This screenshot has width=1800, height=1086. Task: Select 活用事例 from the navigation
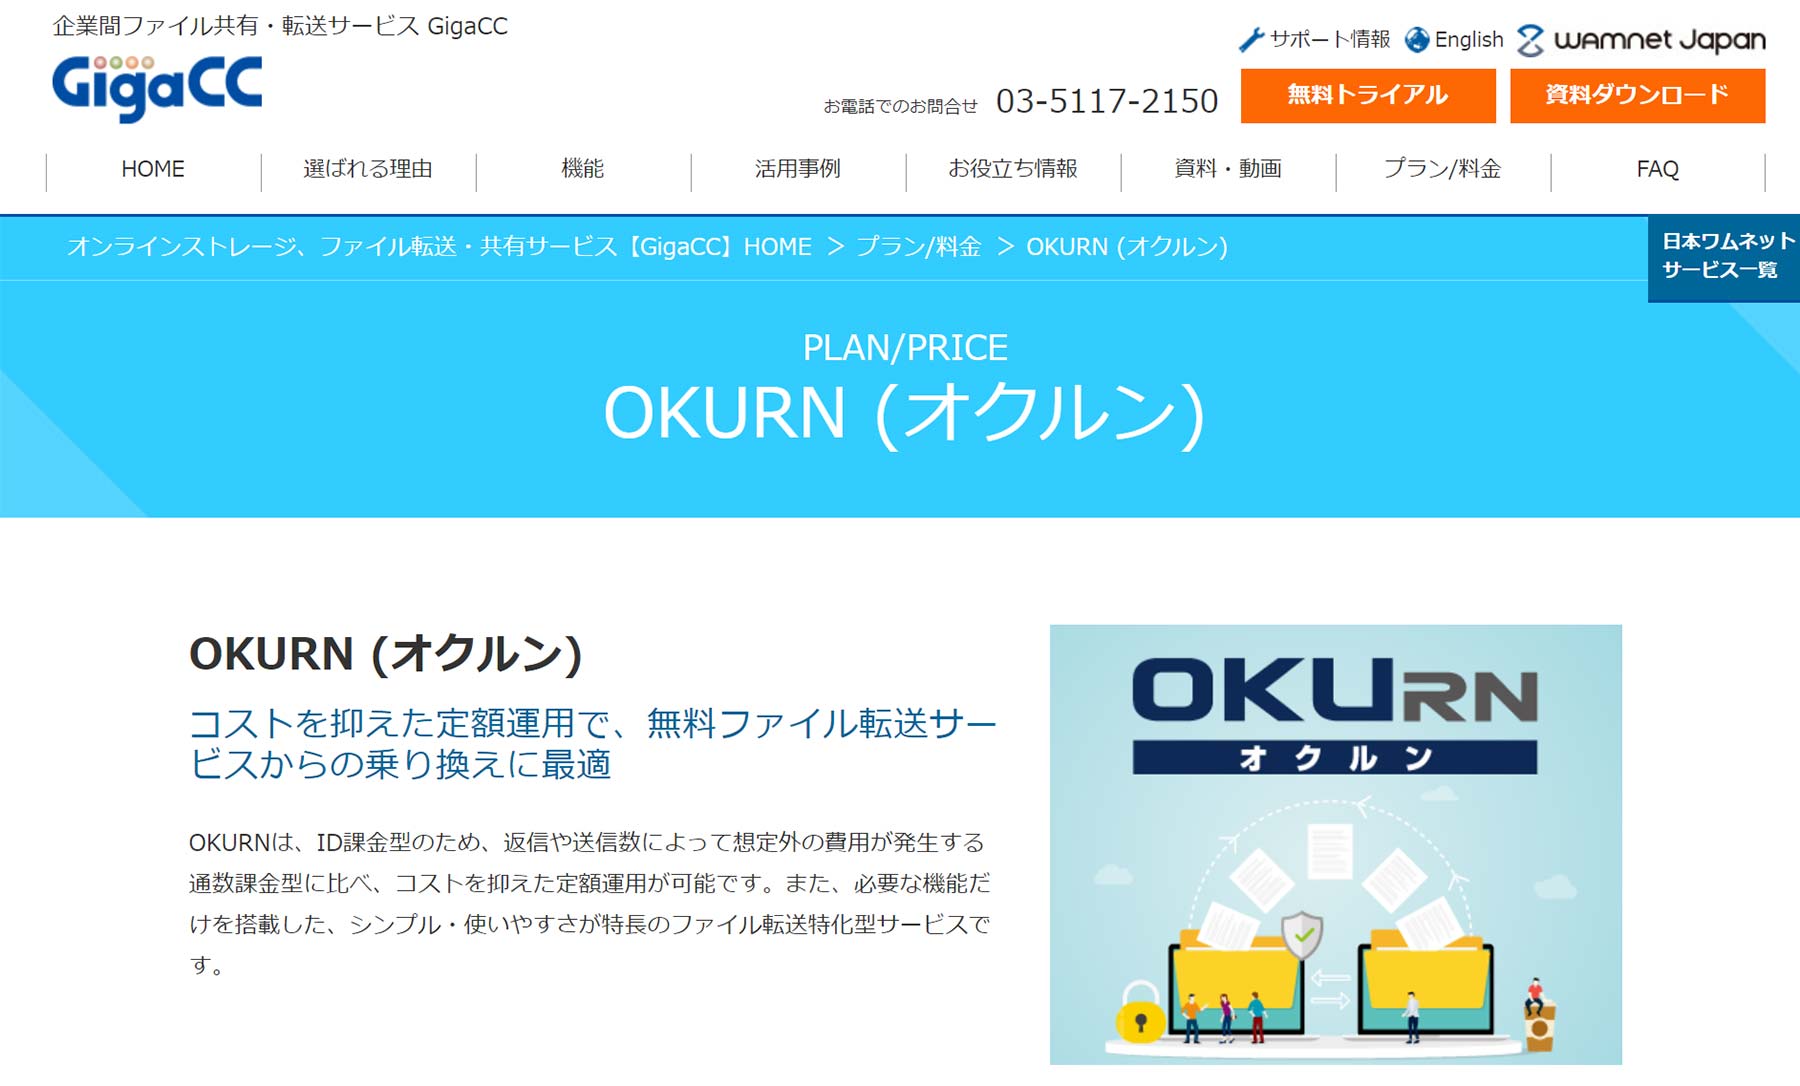pos(797,169)
